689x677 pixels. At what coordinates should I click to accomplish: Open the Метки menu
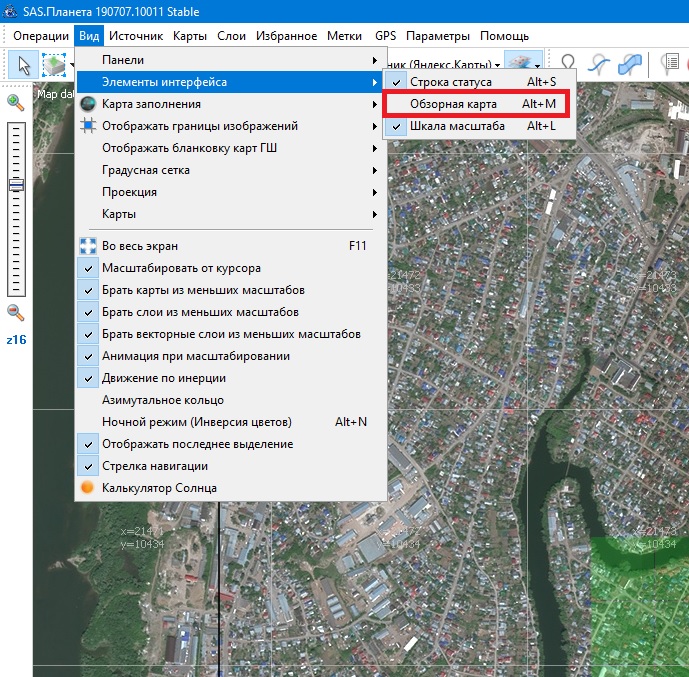tap(344, 36)
